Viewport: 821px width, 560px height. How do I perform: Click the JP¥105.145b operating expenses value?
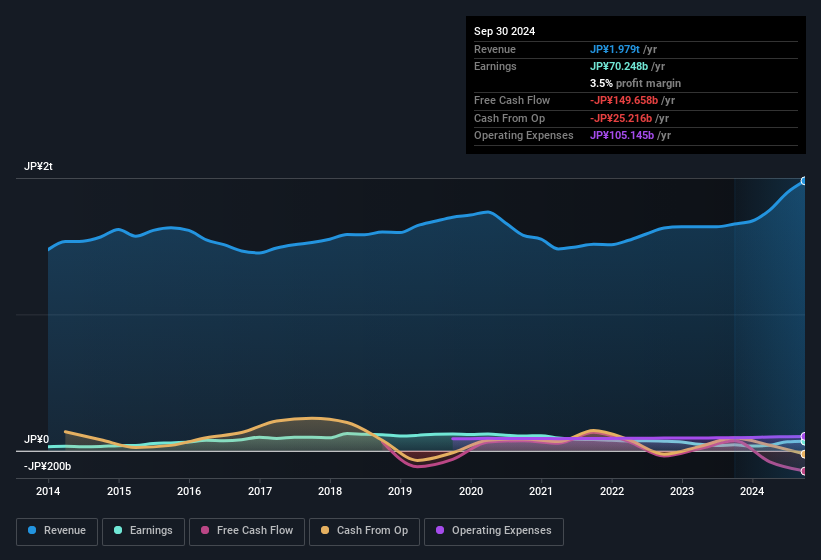coord(622,136)
